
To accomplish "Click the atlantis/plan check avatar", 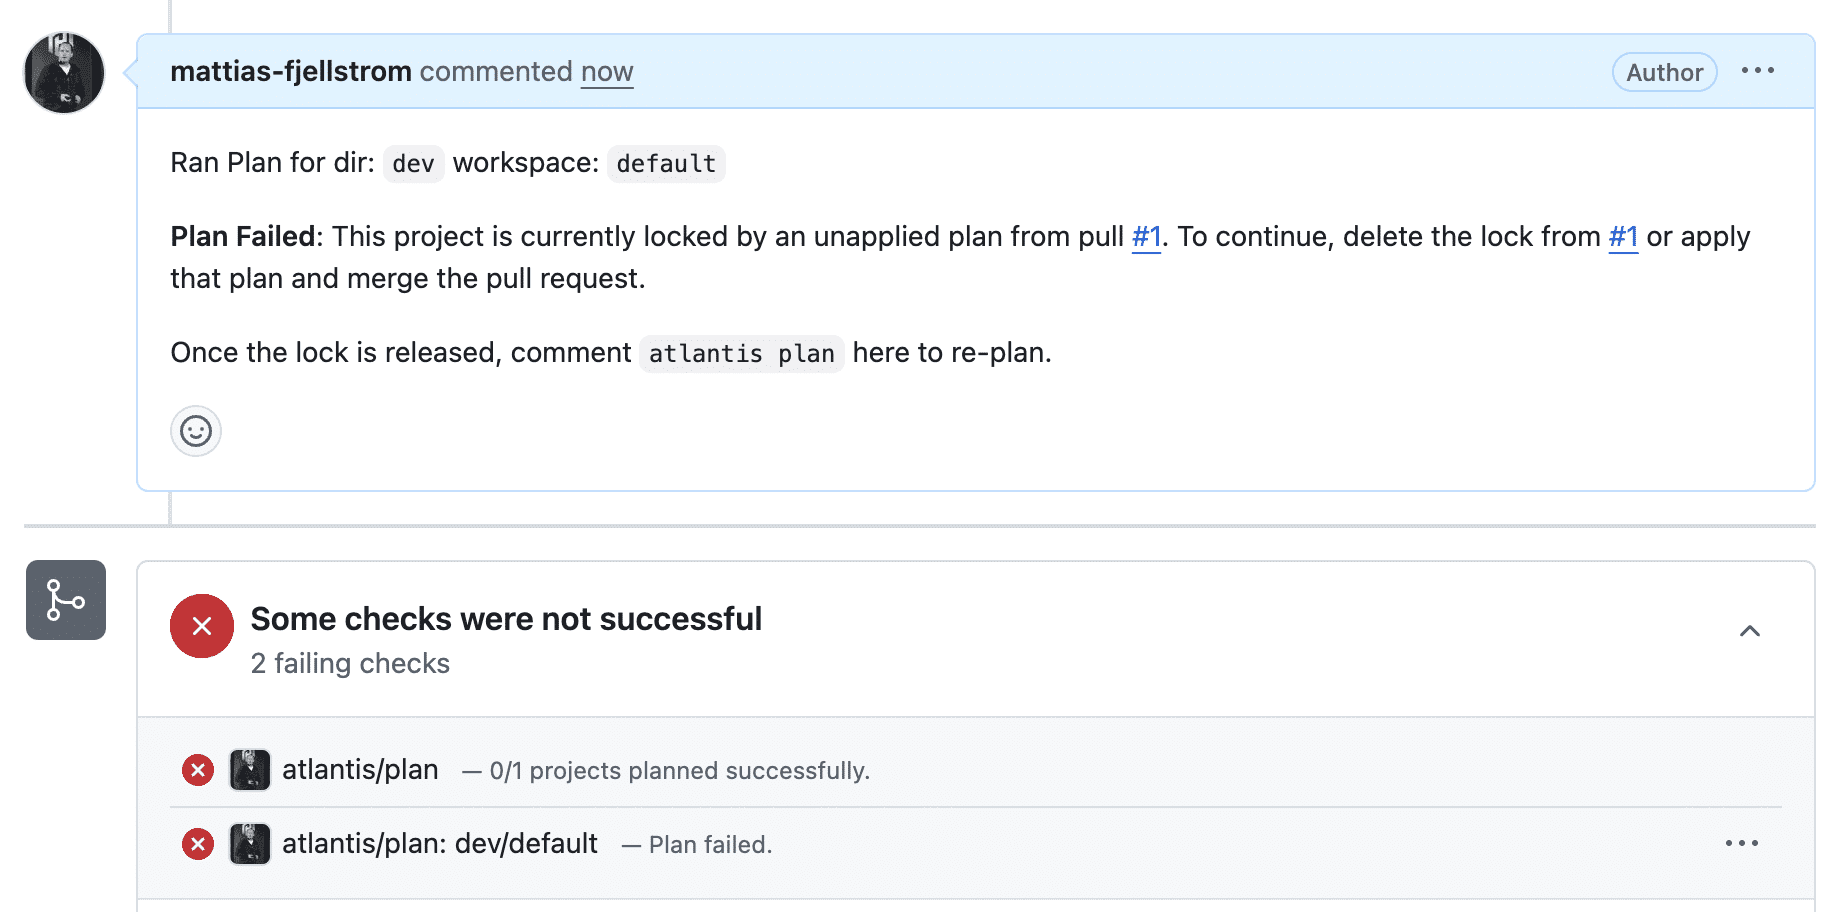I will [x=250, y=770].
